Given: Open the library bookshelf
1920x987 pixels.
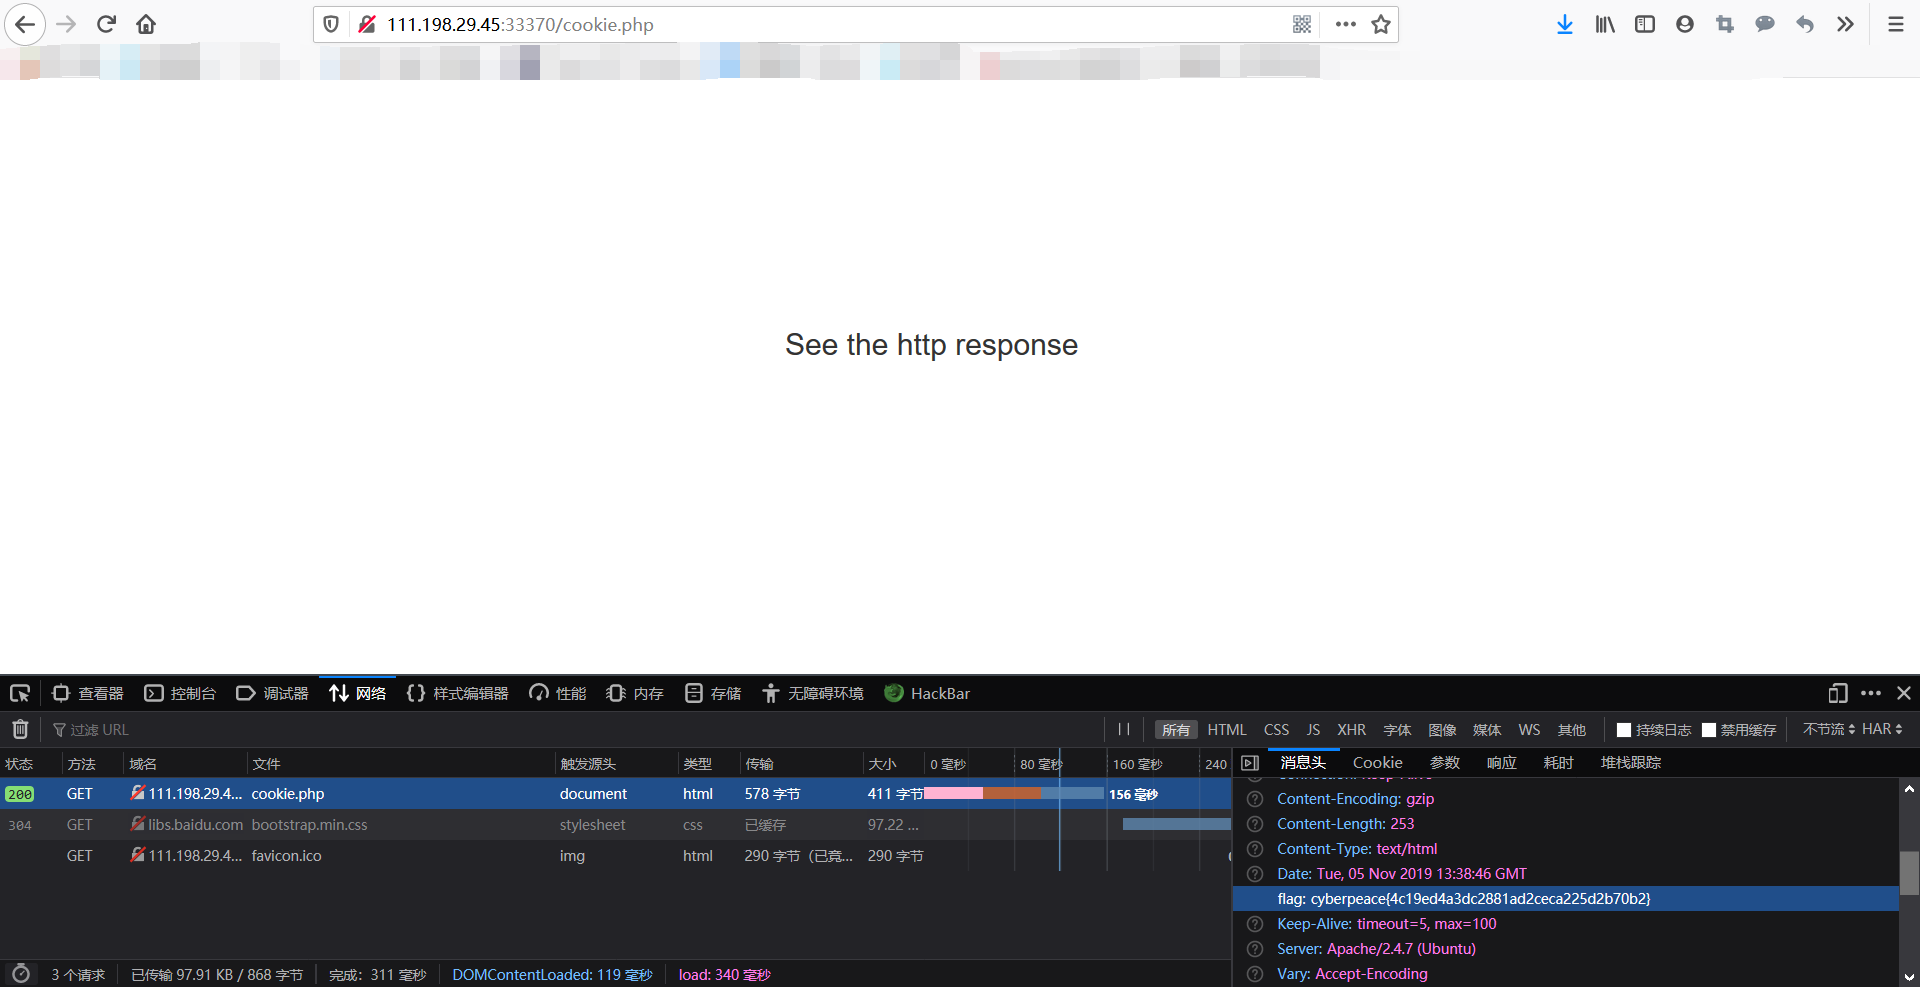Looking at the screenshot, I should click(1605, 24).
